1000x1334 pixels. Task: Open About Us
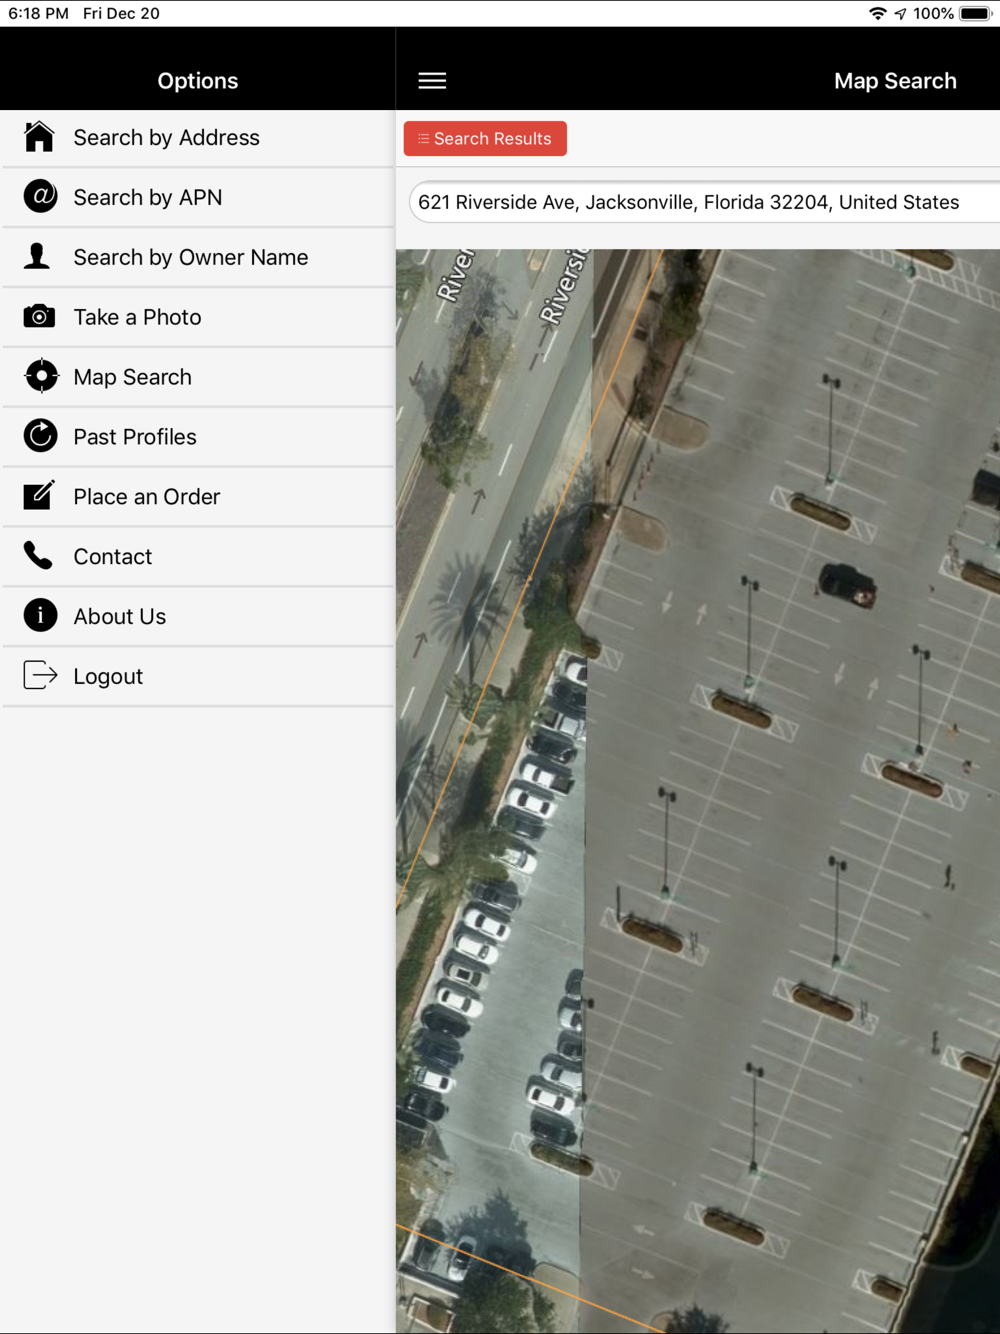point(198,618)
